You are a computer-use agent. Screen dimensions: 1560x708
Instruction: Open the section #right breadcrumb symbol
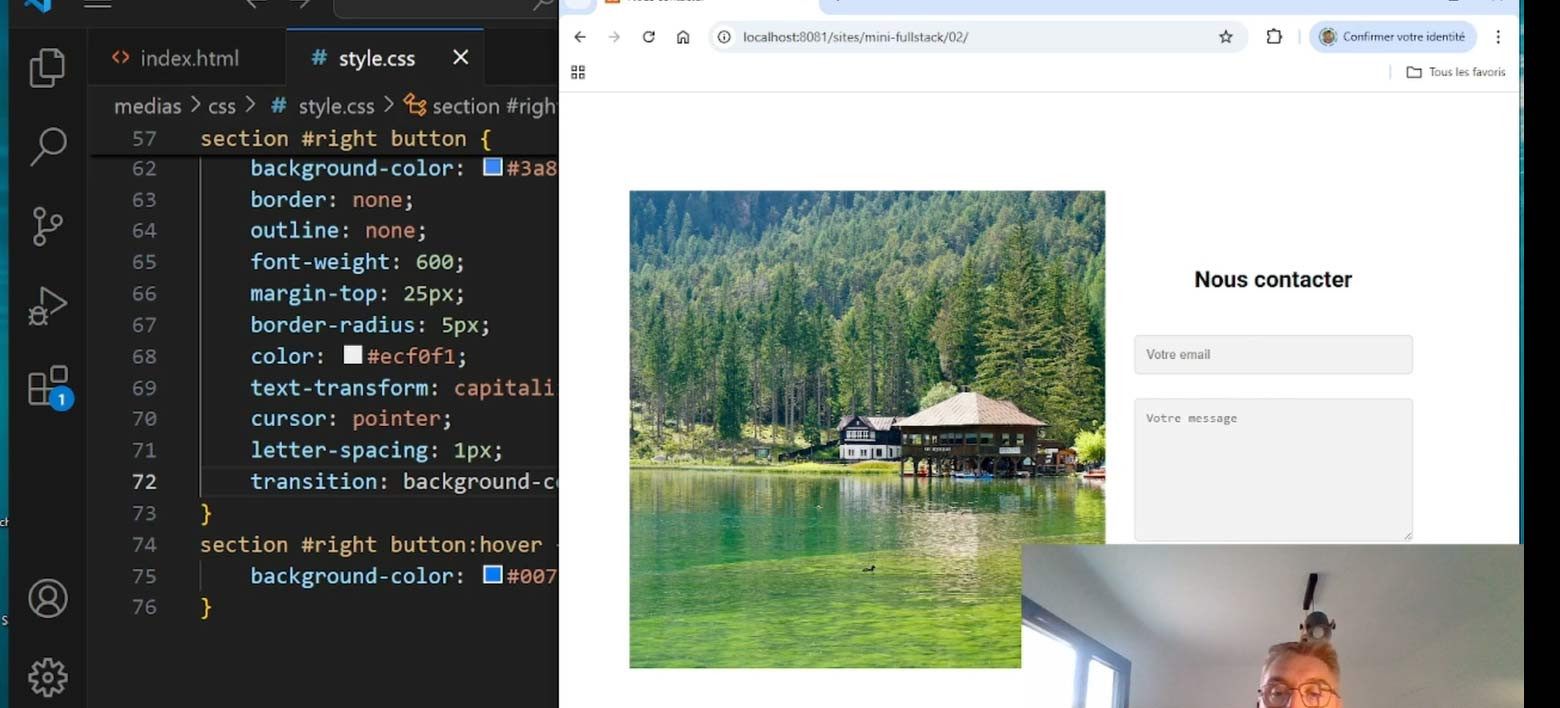pos(481,106)
